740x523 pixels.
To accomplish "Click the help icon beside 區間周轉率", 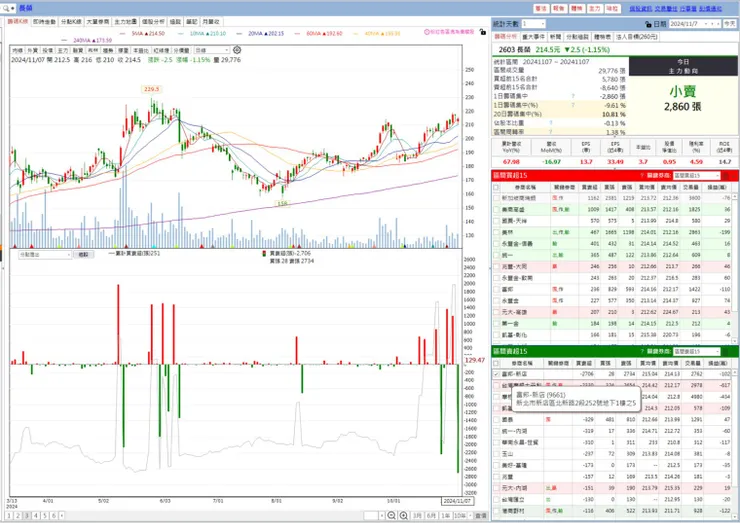I will click(551, 132).
